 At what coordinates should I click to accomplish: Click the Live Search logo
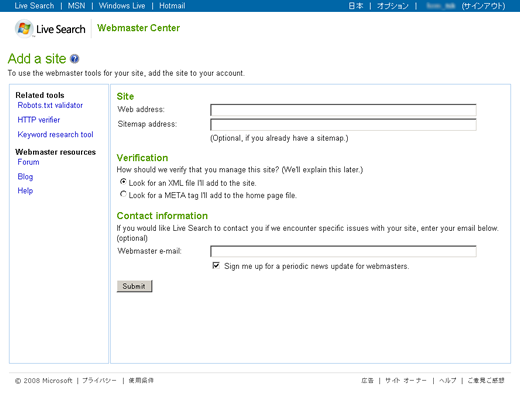click(50, 29)
